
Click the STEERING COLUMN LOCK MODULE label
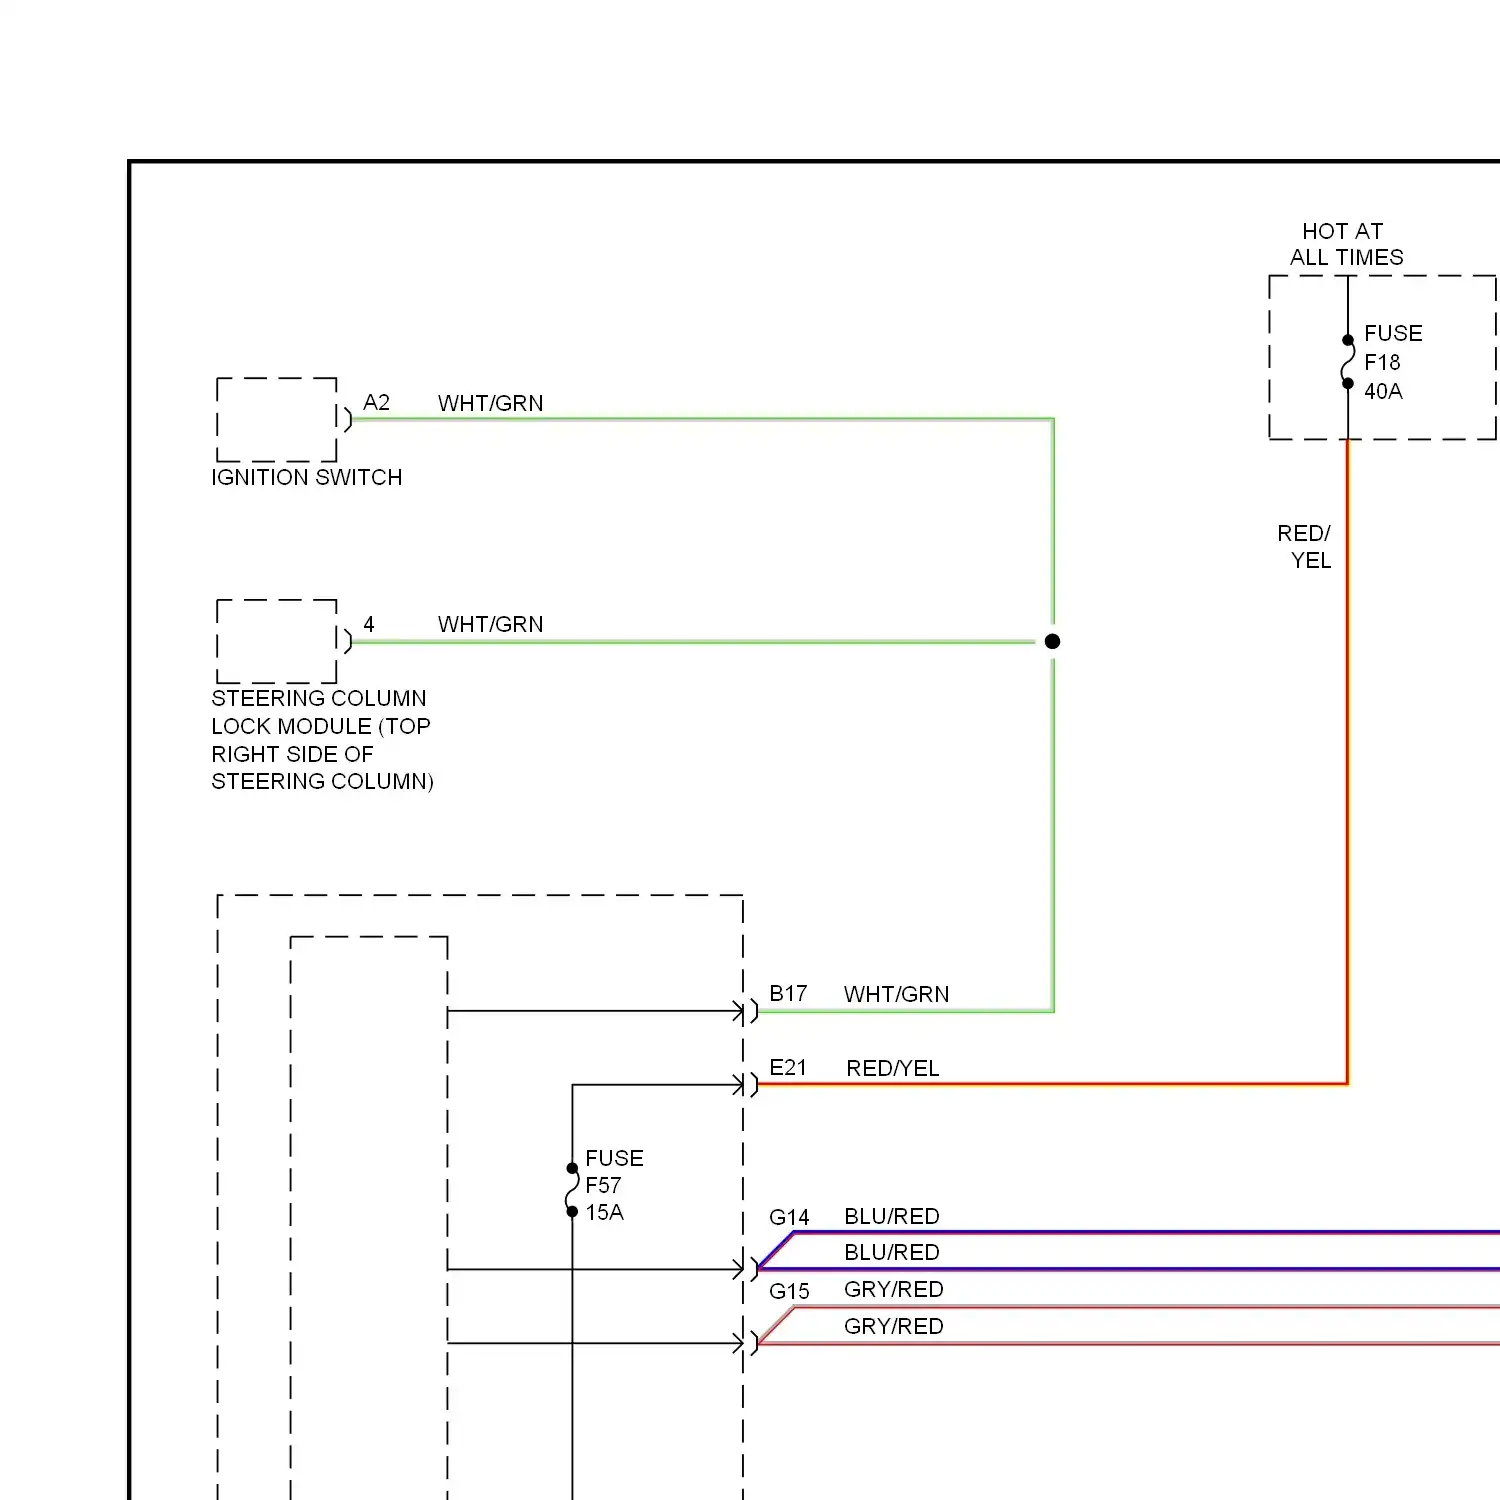pos(322,740)
